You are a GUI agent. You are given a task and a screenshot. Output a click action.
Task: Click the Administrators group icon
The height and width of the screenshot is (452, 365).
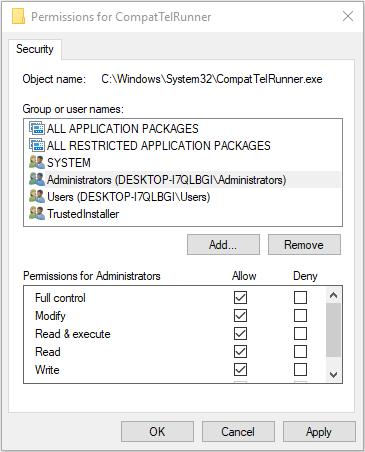pos(37,179)
